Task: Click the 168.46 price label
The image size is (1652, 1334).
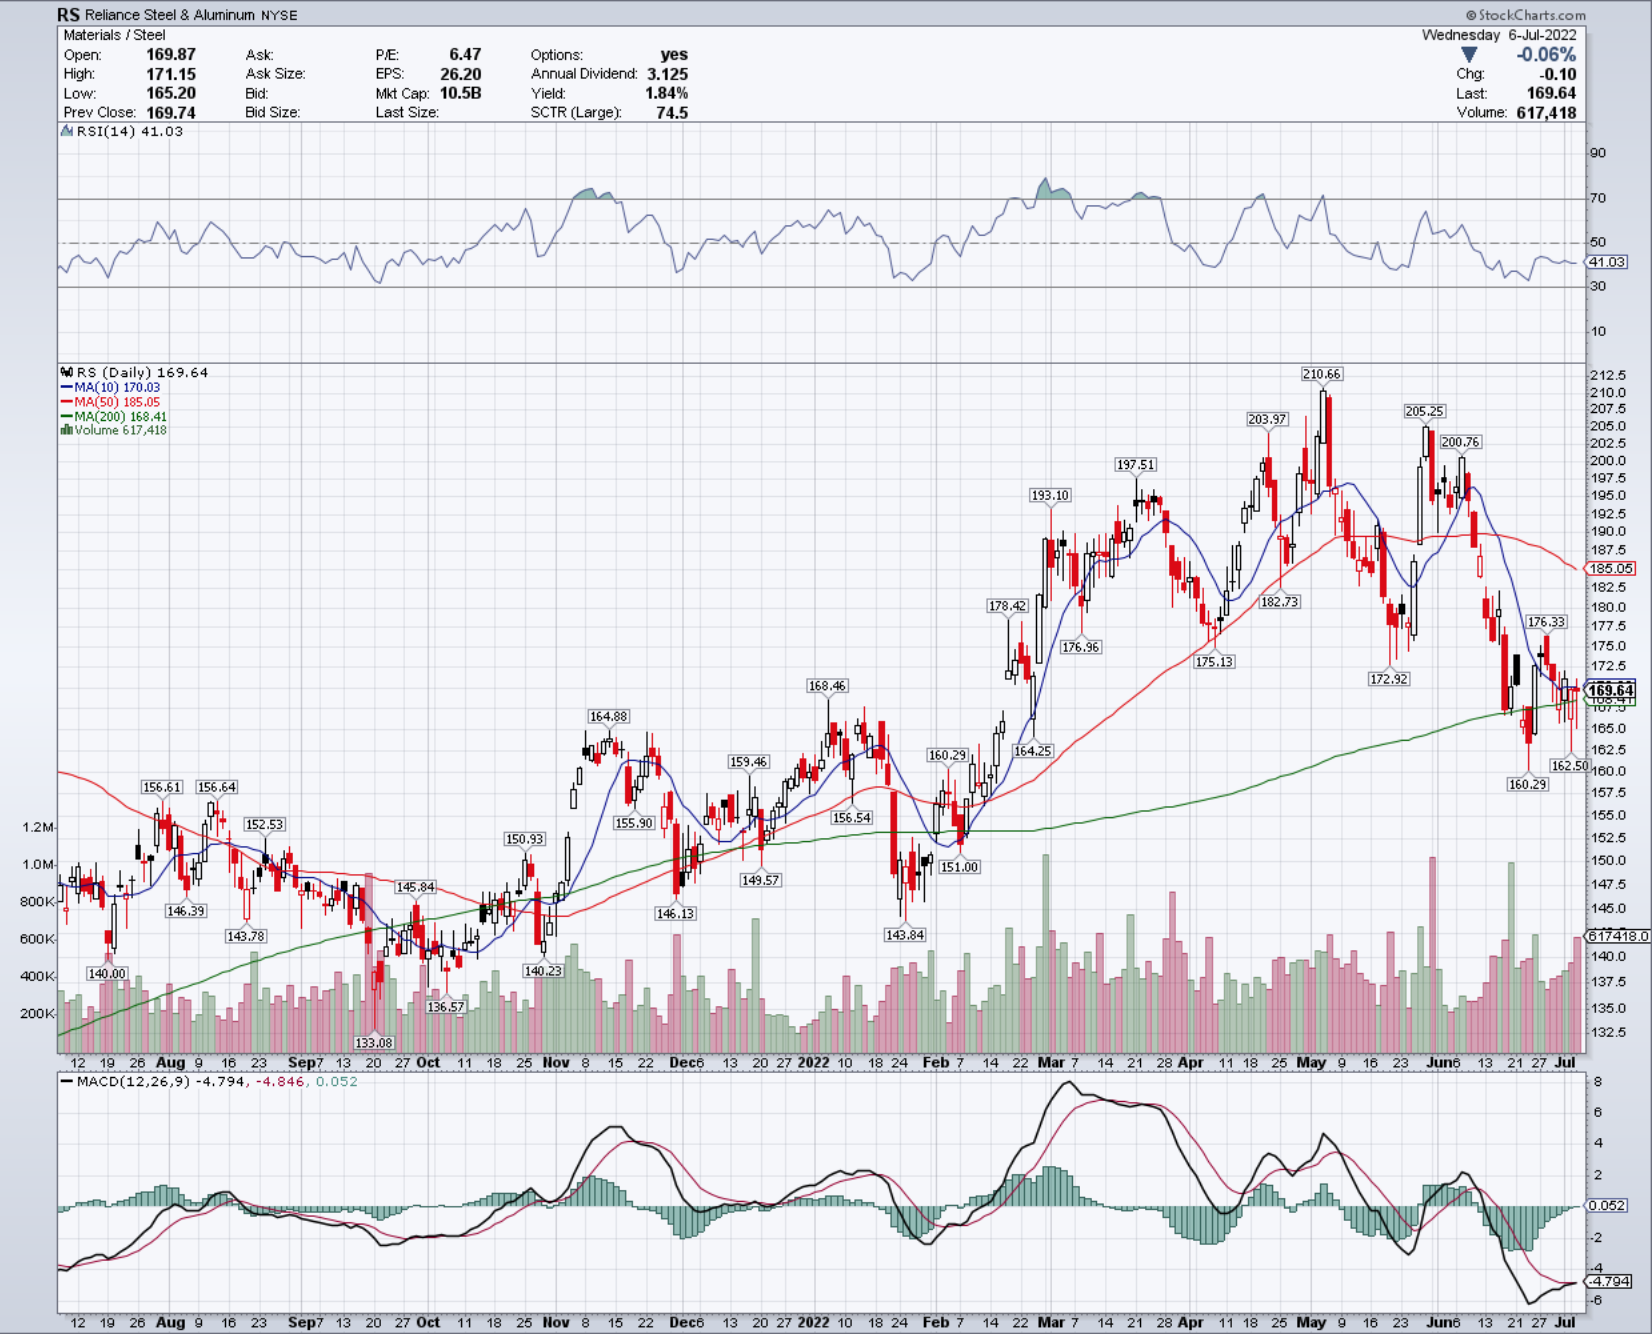Action: [827, 686]
